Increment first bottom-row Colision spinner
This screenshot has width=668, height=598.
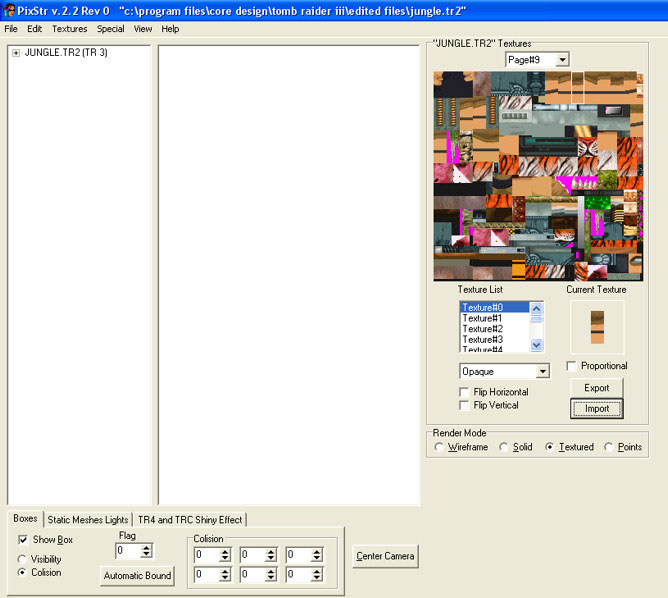[225, 572]
